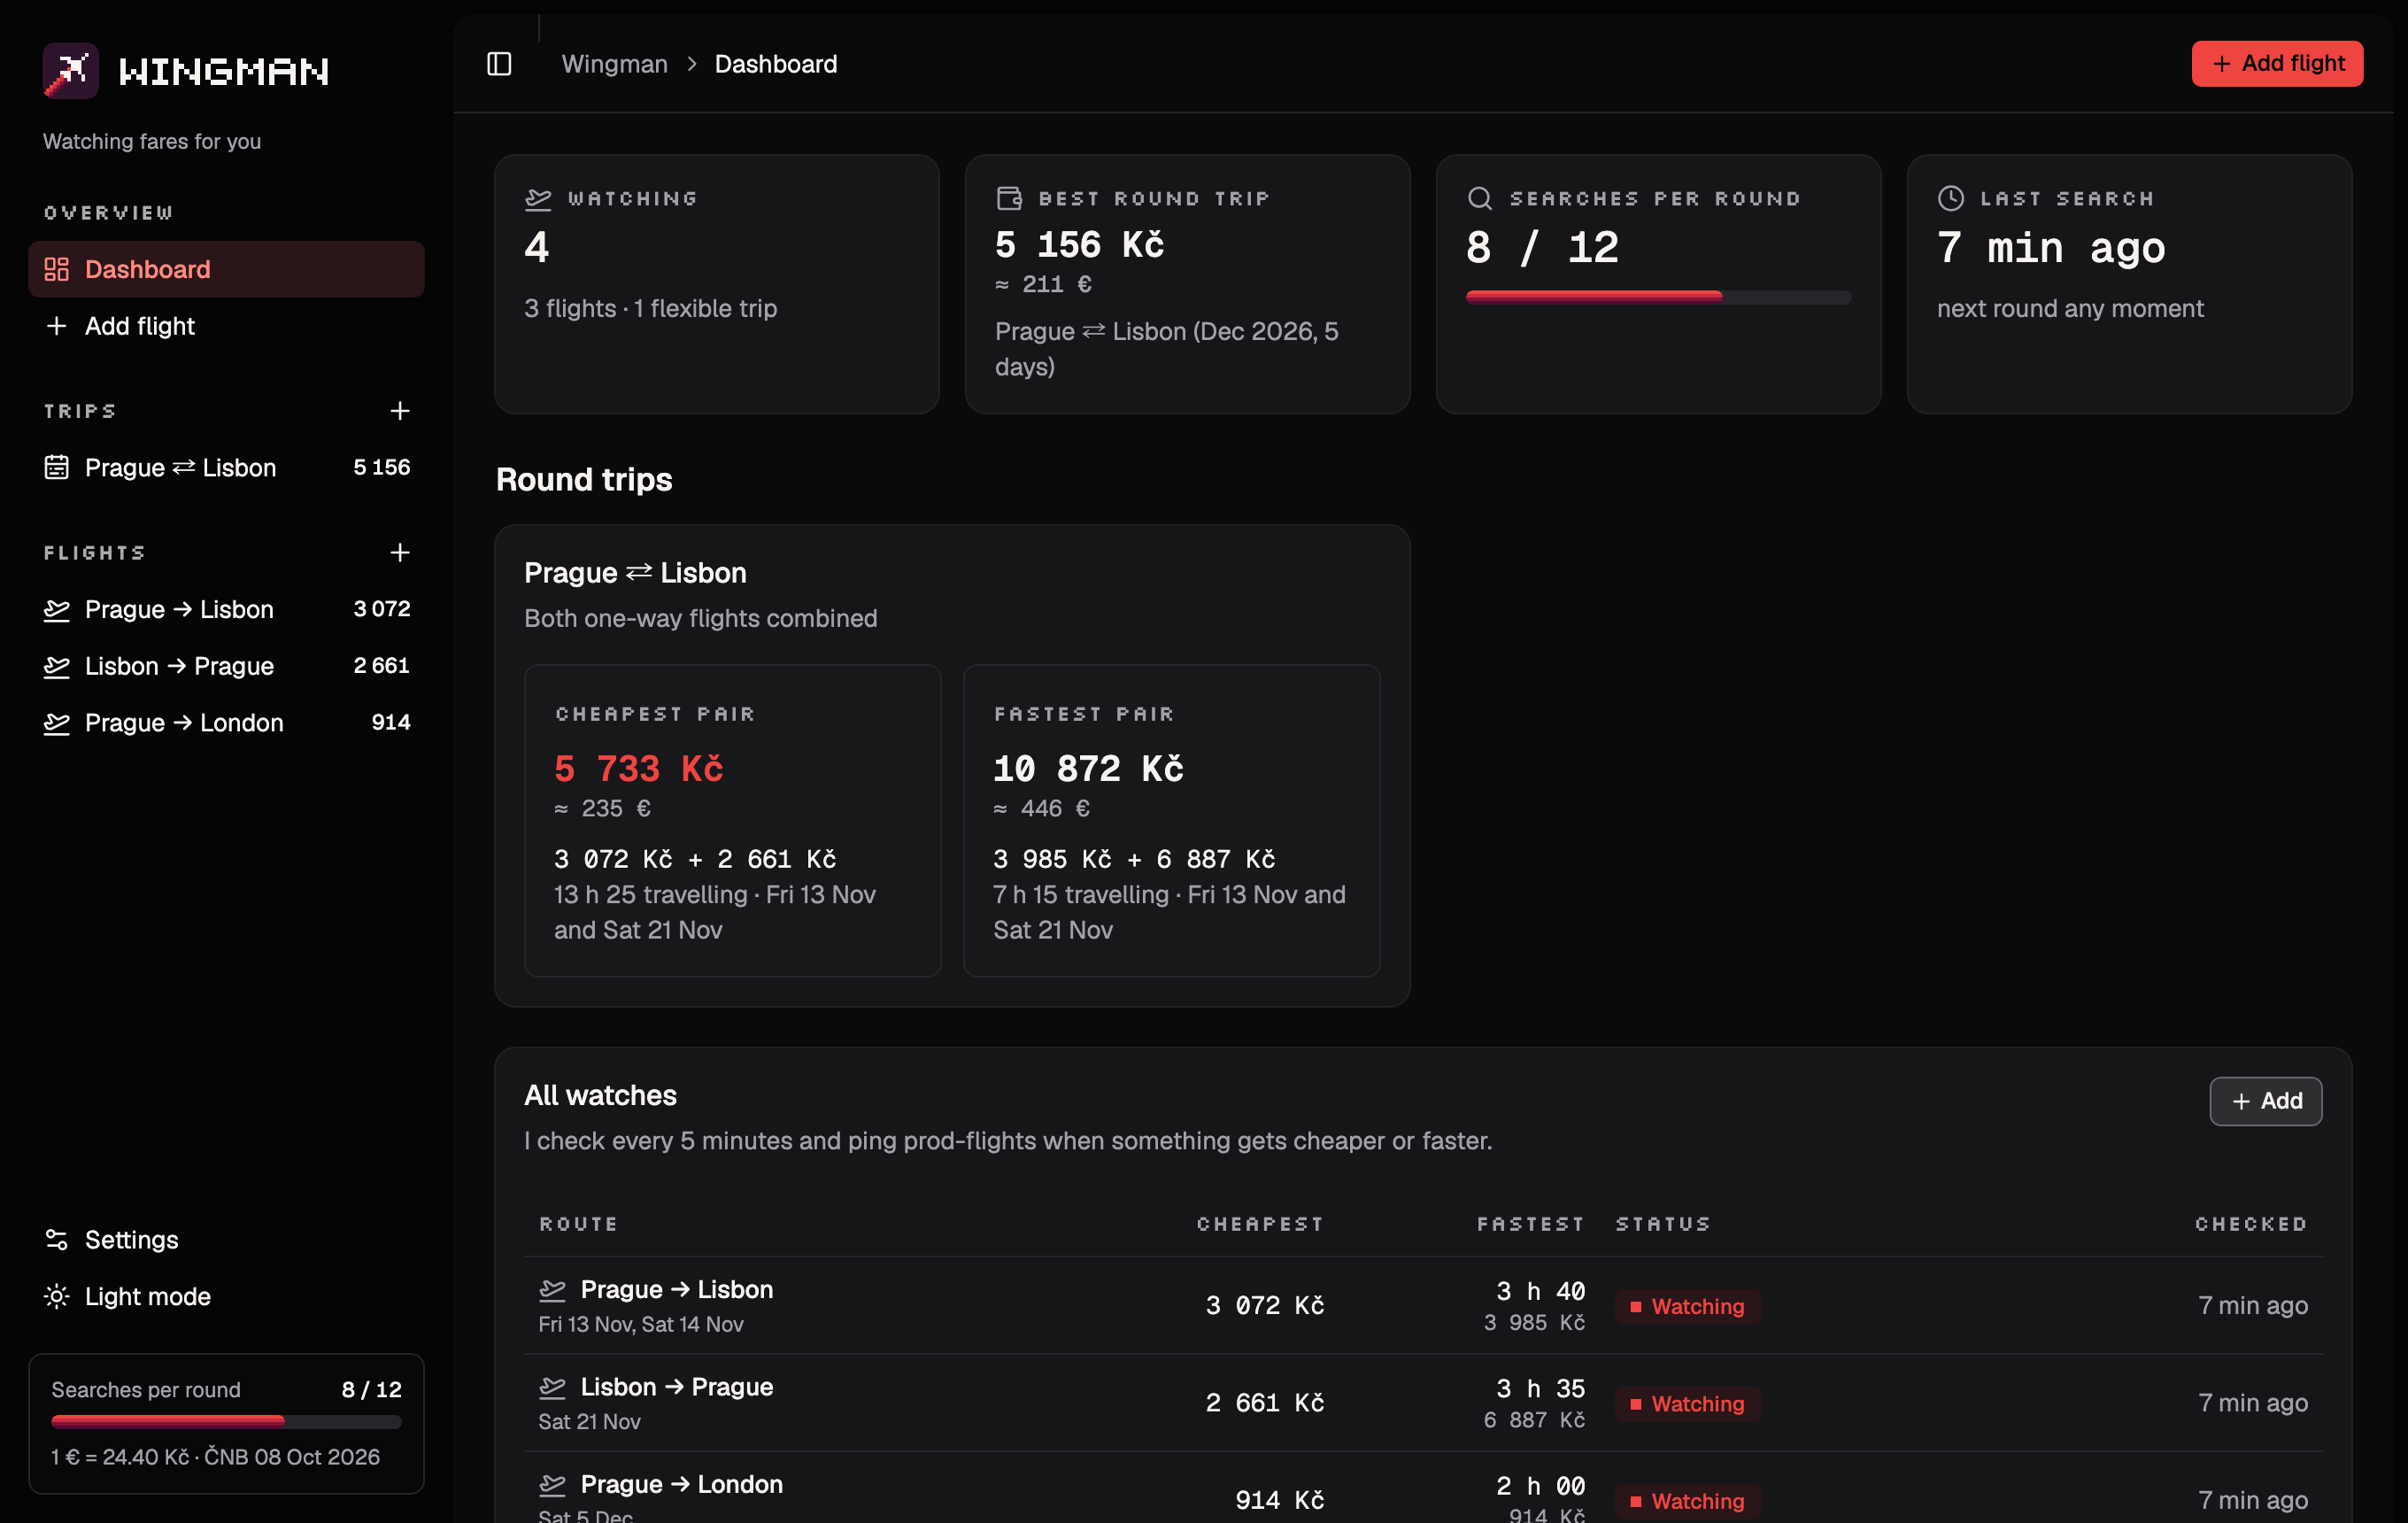This screenshot has height=1523, width=2408.
Task: Click the Watching status badge for Lisbon → Prague
Action: [1687, 1404]
